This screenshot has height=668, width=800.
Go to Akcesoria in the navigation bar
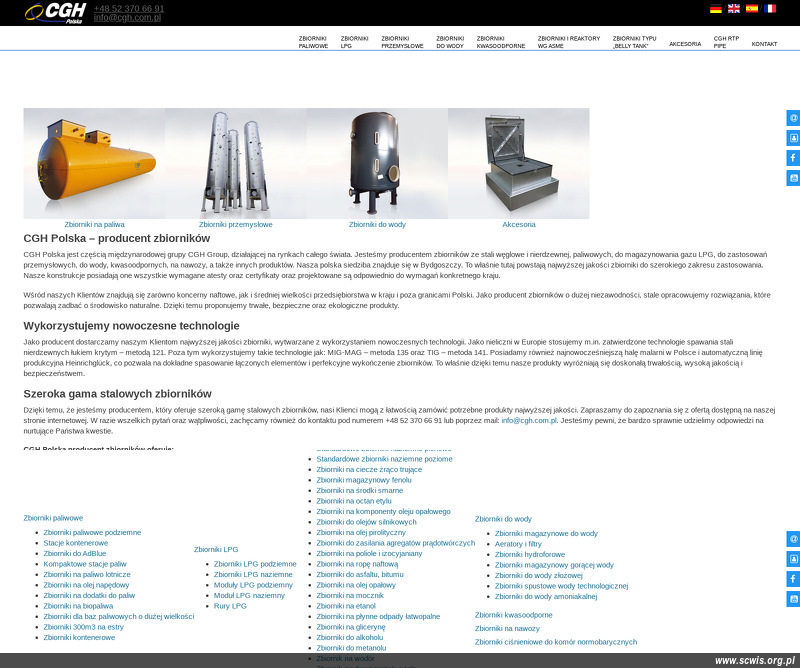point(685,44)
